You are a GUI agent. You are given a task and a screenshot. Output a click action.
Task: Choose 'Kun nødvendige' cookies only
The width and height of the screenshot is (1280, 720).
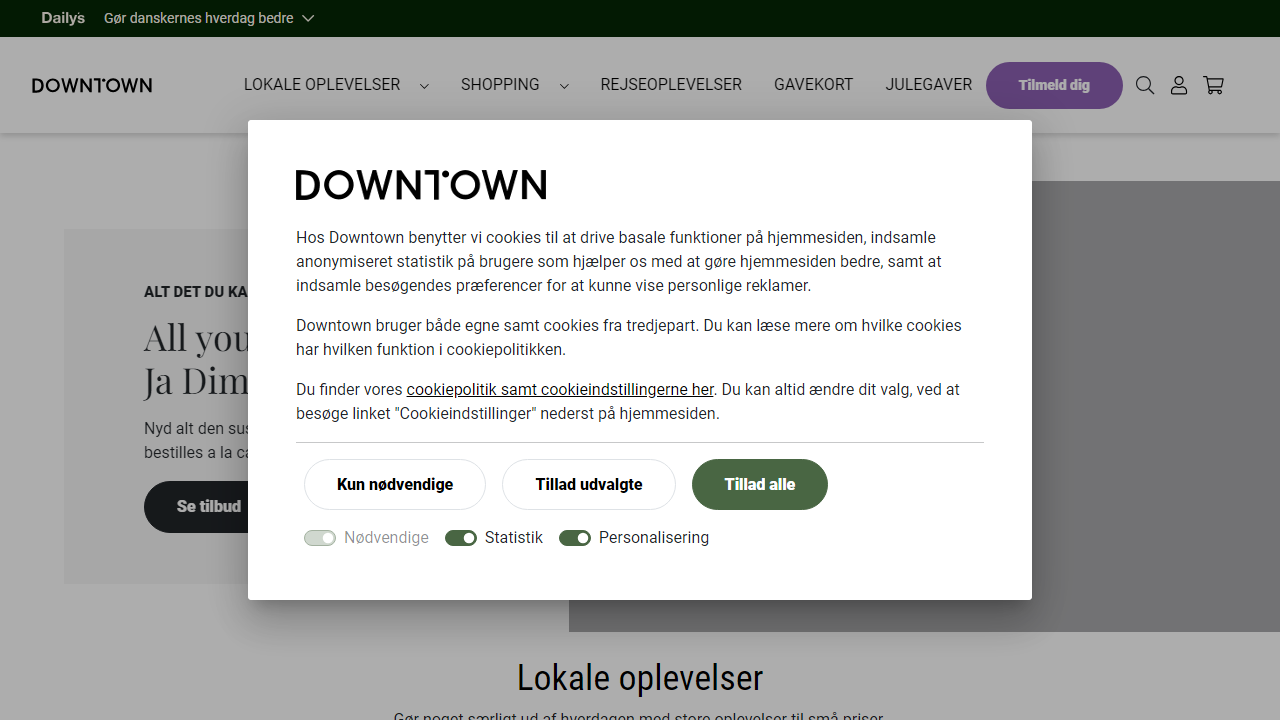tap(394, 484)
